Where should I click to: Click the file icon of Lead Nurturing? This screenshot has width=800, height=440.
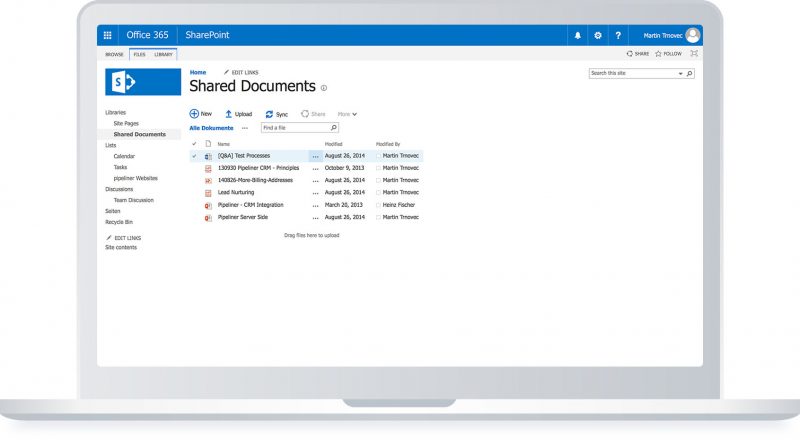click(x=208, y=193)
